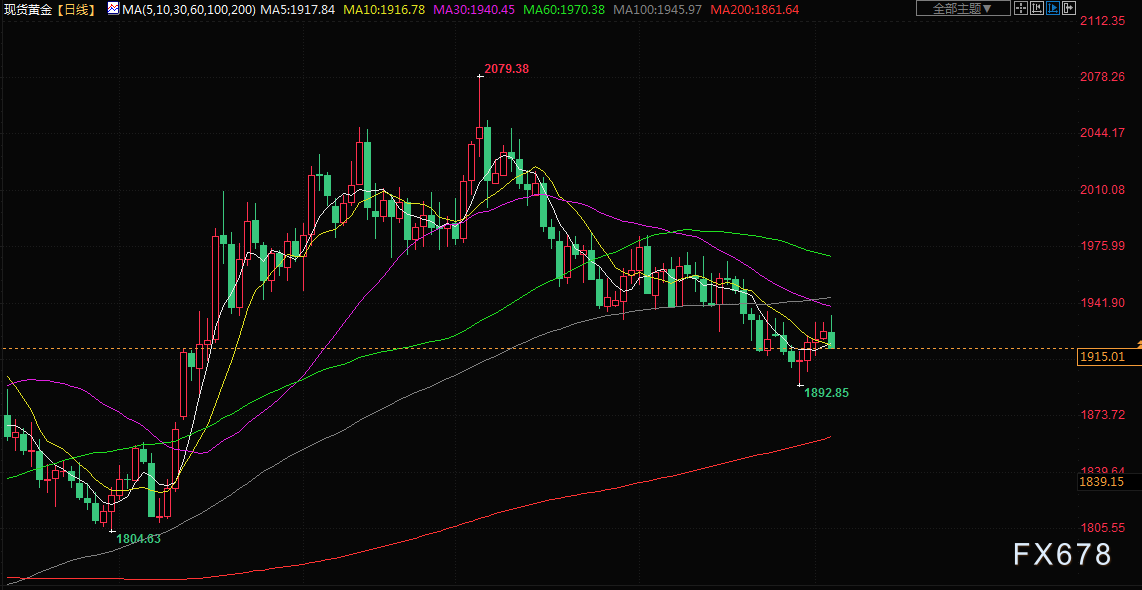Click the crosshair cursor icon
Screen dimensions: 1142x590
point(1021,9)
